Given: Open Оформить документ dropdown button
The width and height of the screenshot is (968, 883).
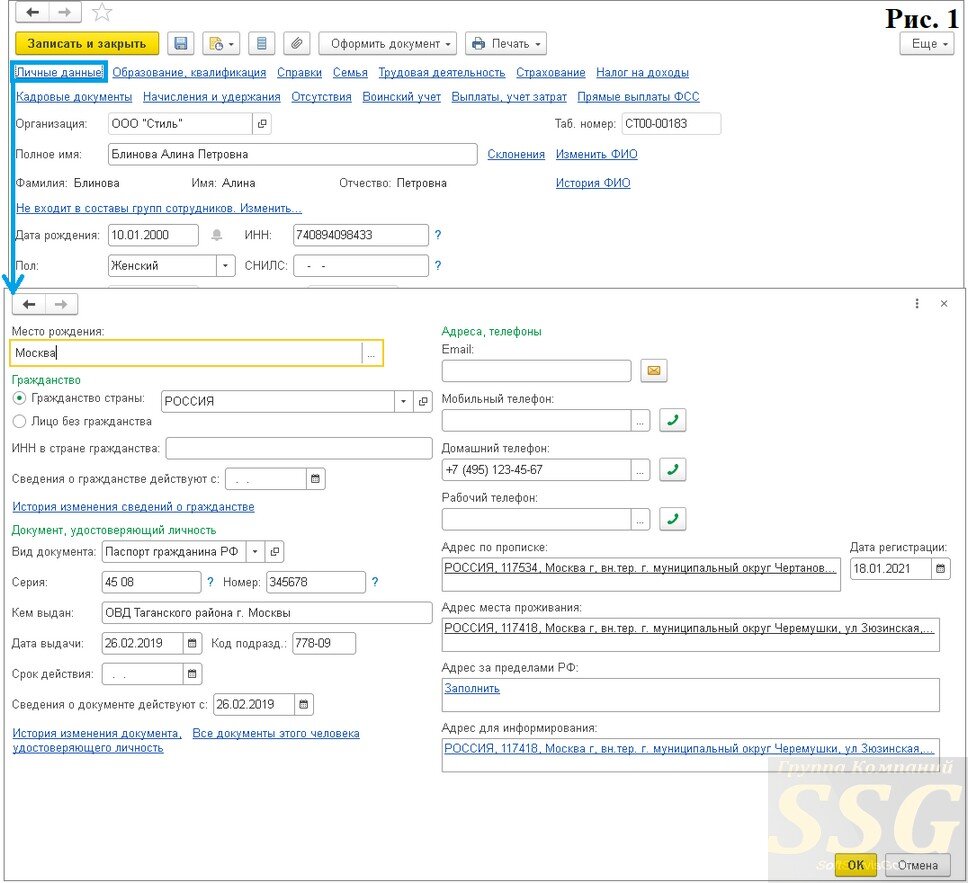Looking at the screenshot, I should 388,44.
